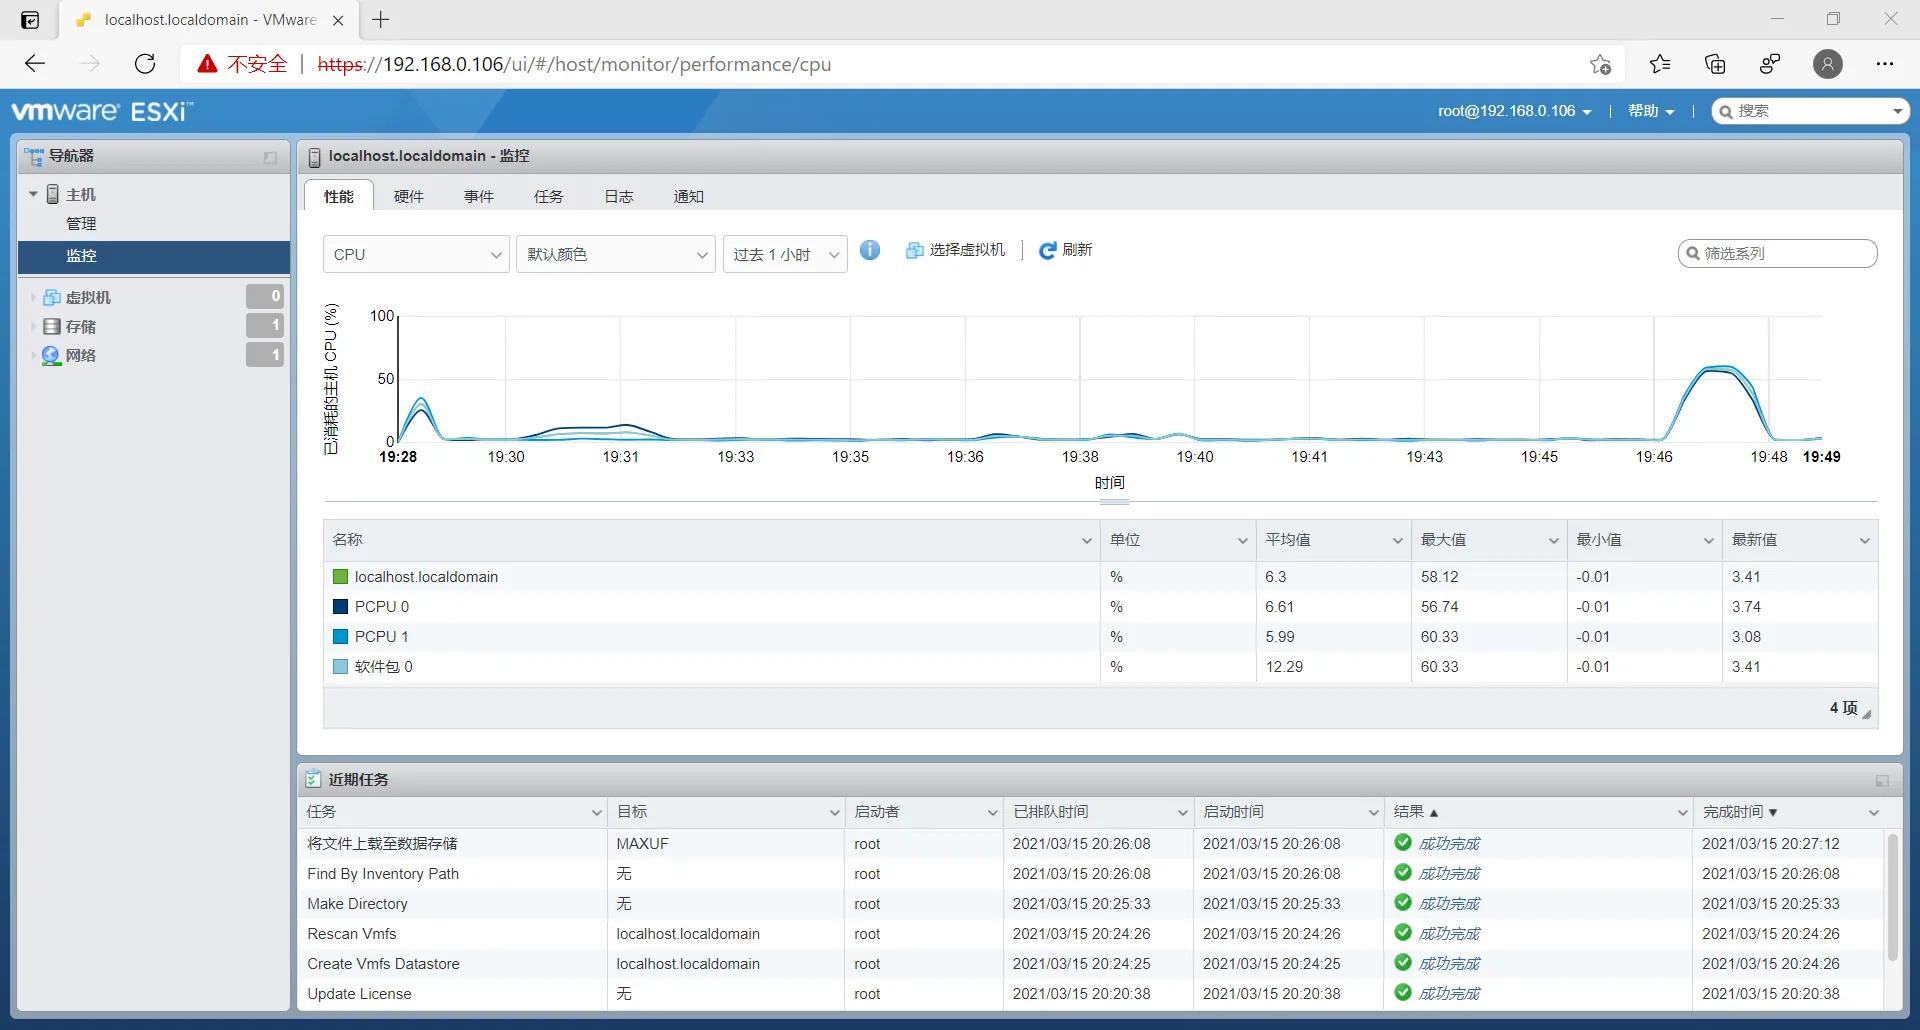The width and height of the screenshot is (1920, 1030).
Task: Click the VMware ESXi logo
Action: coord(100,110)
